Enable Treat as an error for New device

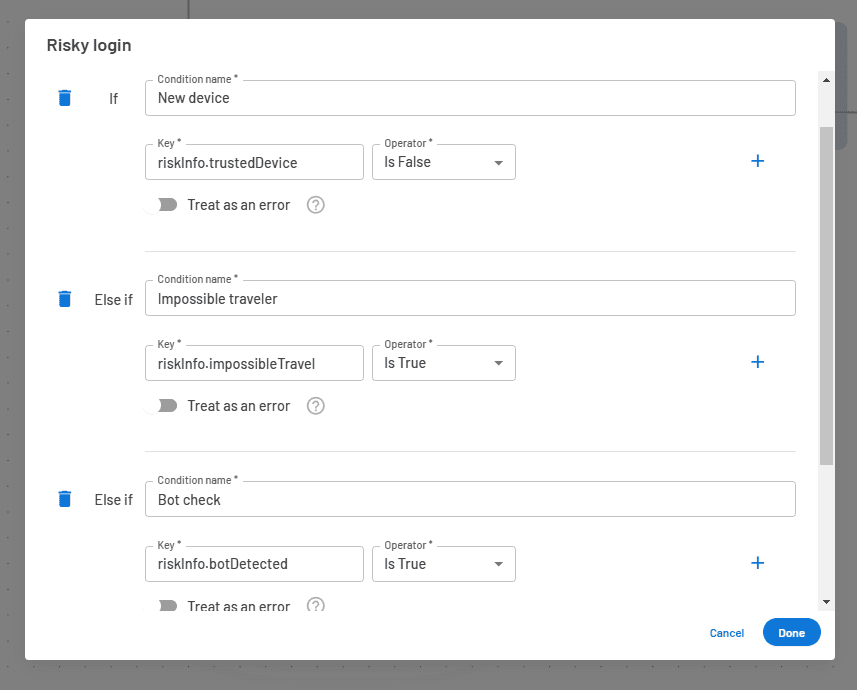coord(163,205)
